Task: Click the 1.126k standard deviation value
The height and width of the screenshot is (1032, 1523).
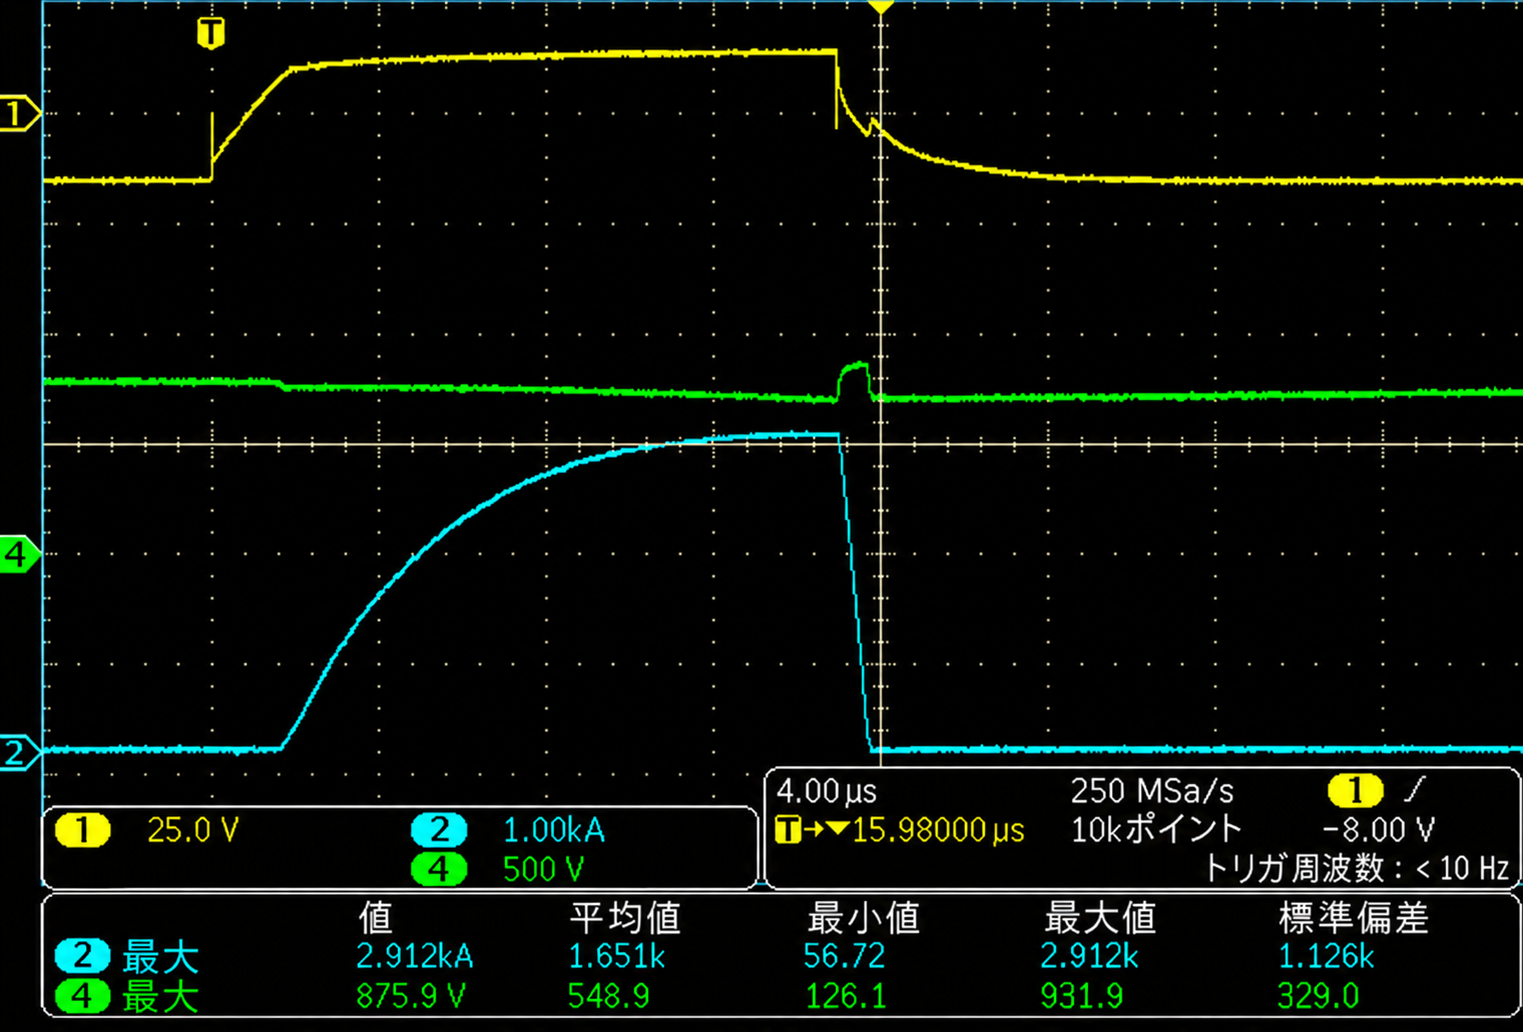Action: [x=1326, y=957]
